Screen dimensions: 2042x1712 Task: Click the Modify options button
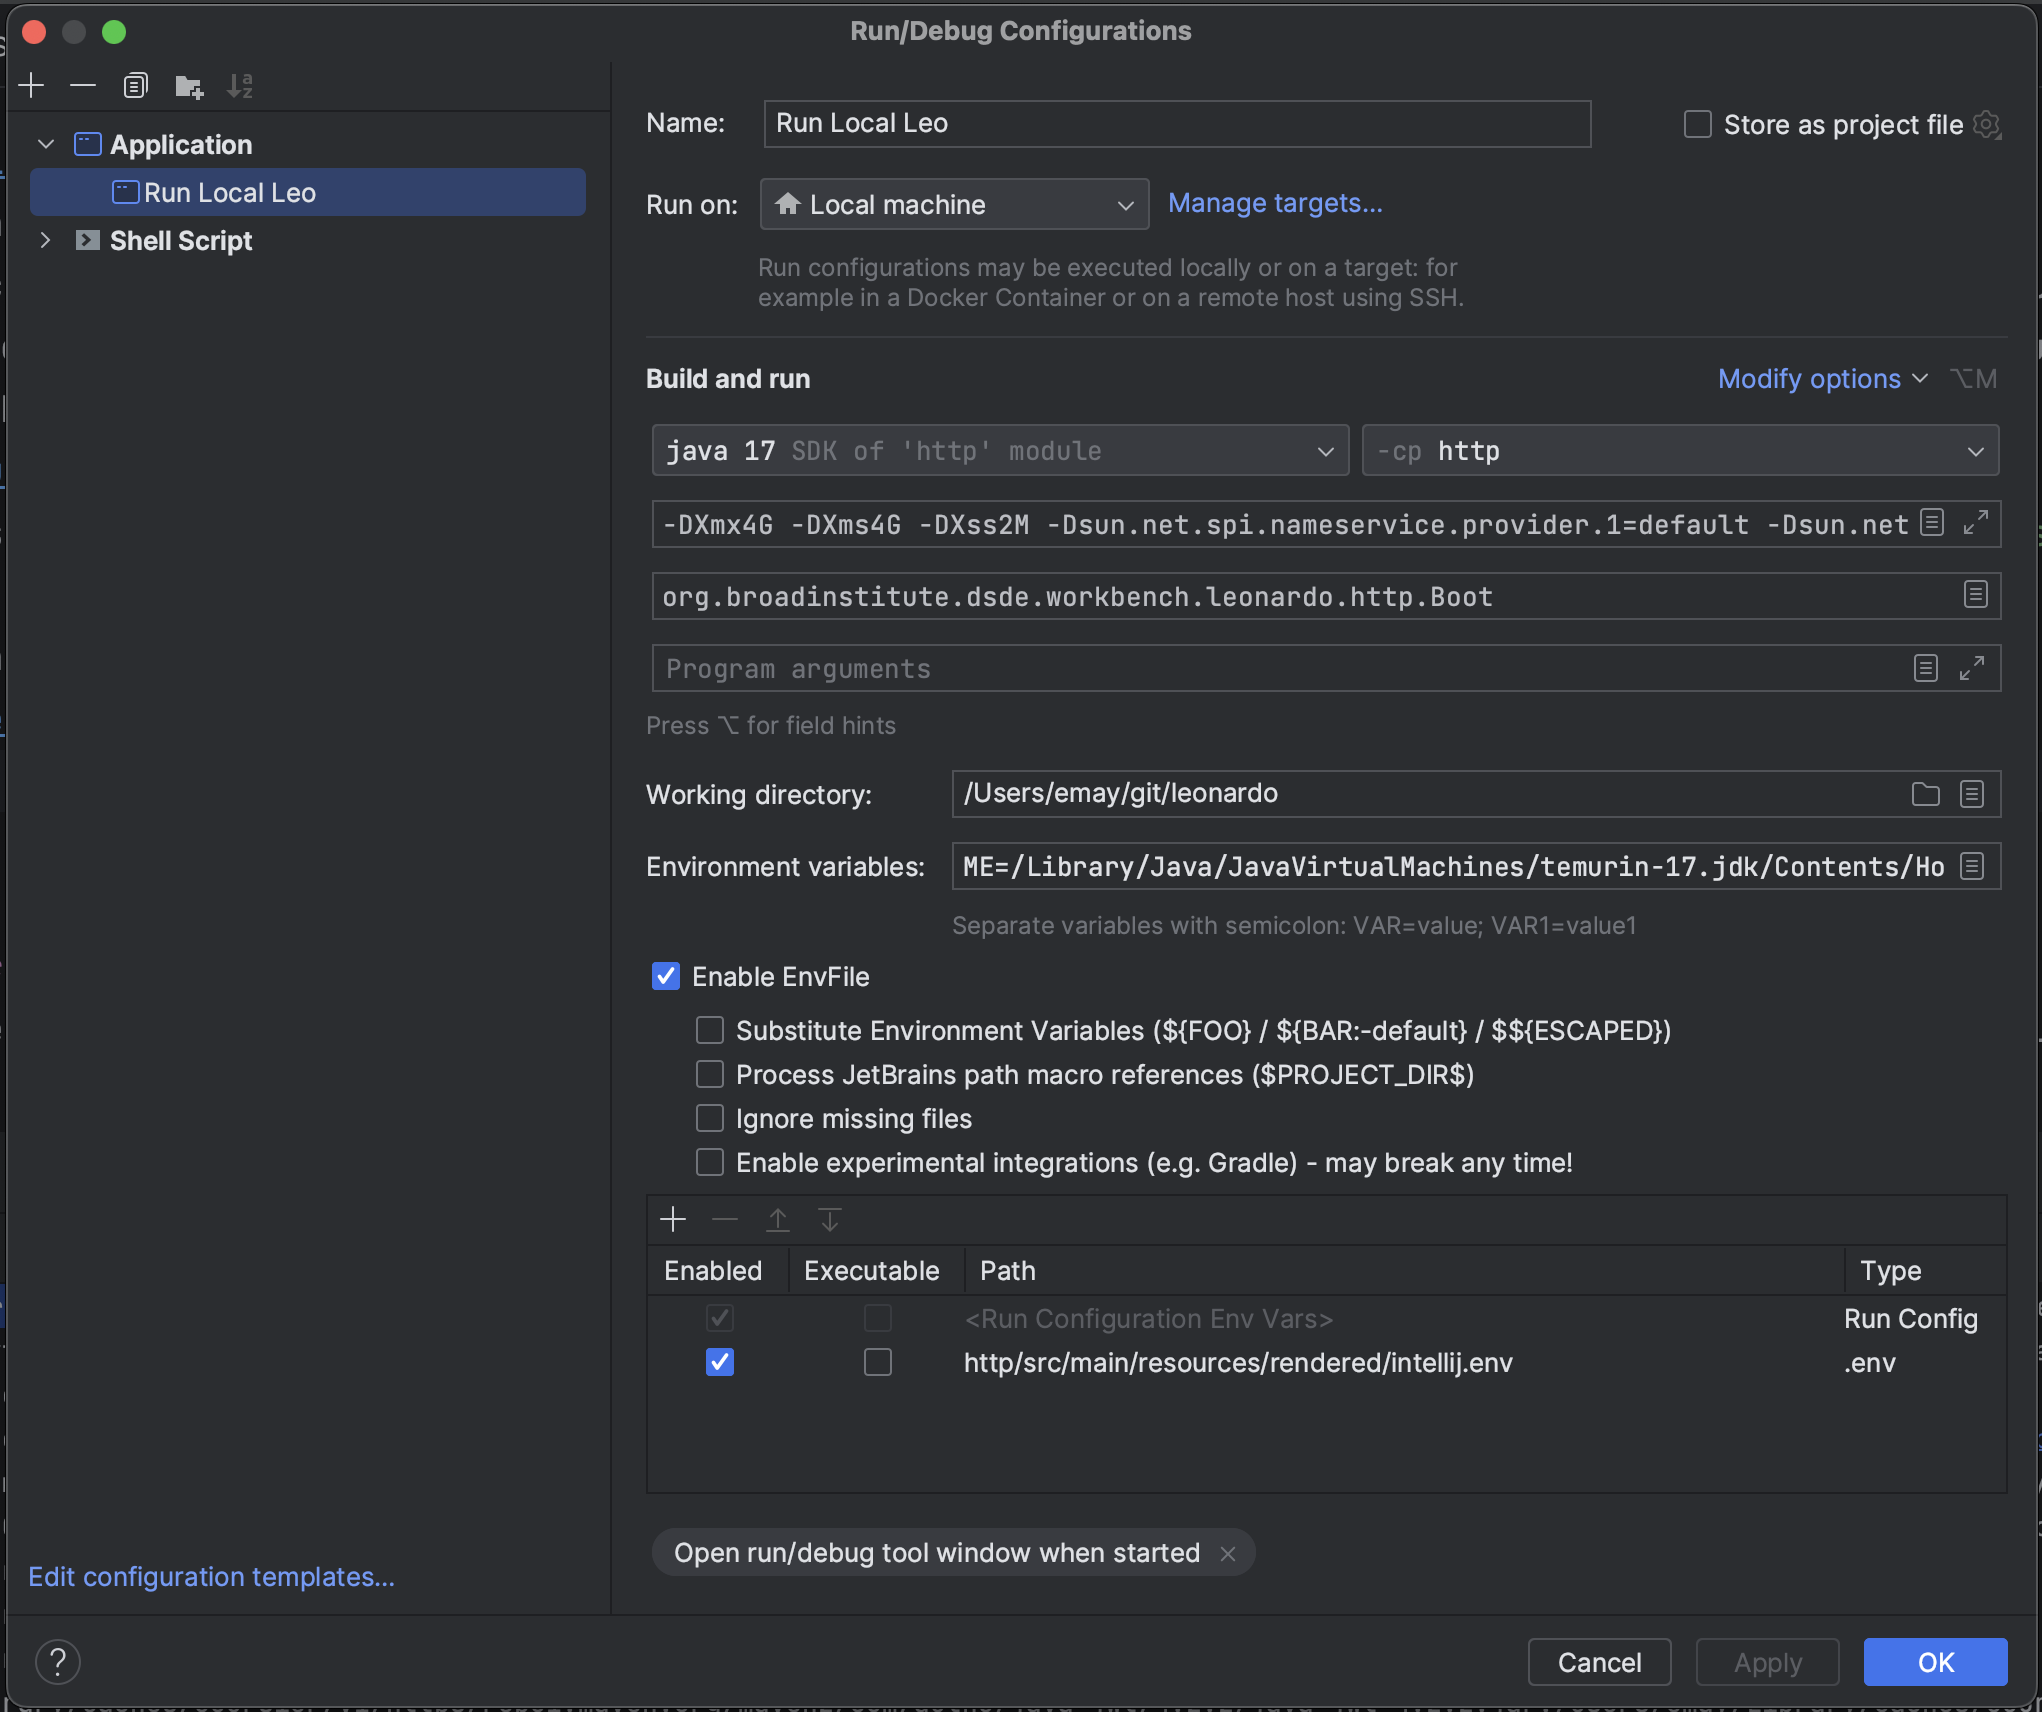[x=1808, y=379]
